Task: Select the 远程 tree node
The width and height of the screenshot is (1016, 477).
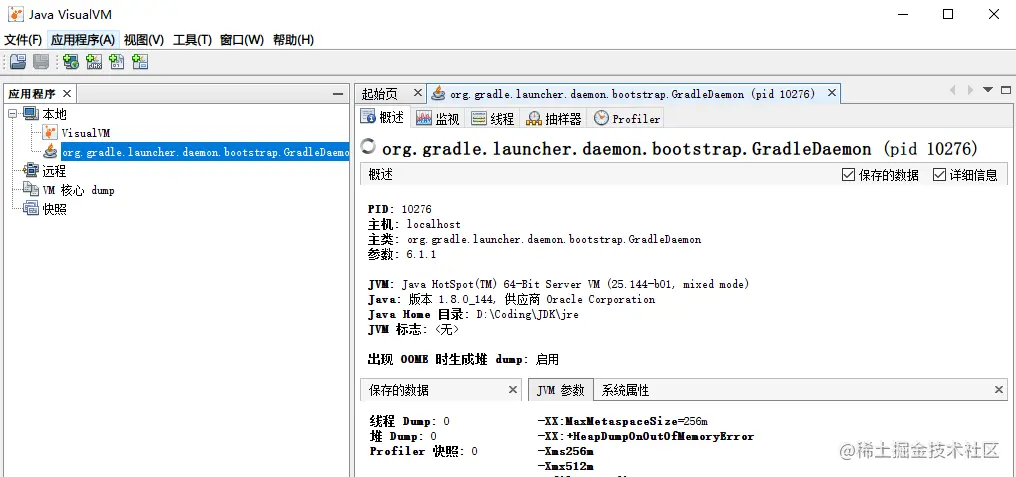Action: (54, 172)
